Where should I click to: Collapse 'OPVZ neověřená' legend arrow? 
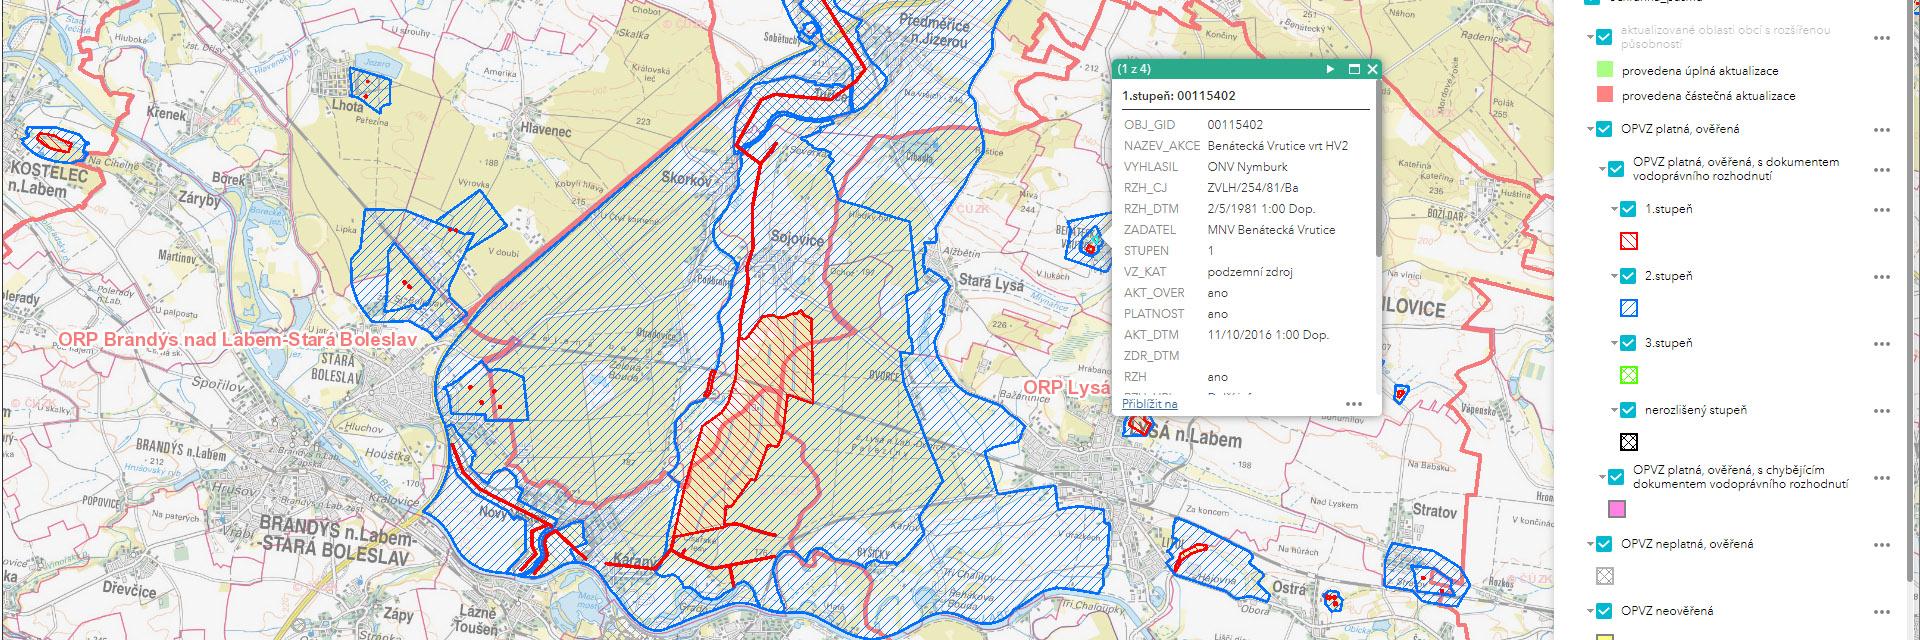pyautogui.click(x=1590, y=611)
